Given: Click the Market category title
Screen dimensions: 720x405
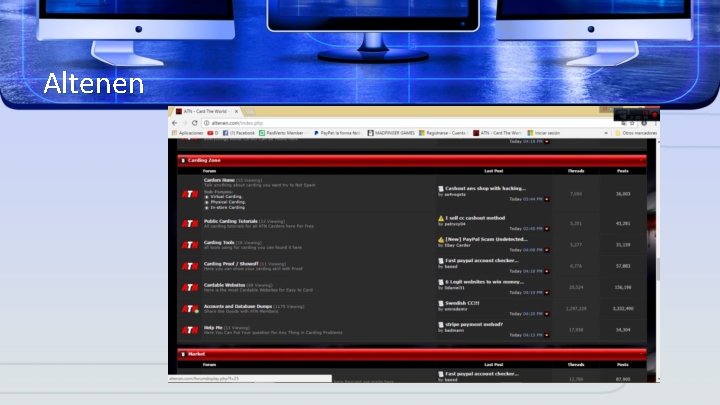Looking at the screenshot, I should click(x=197, y=354).
